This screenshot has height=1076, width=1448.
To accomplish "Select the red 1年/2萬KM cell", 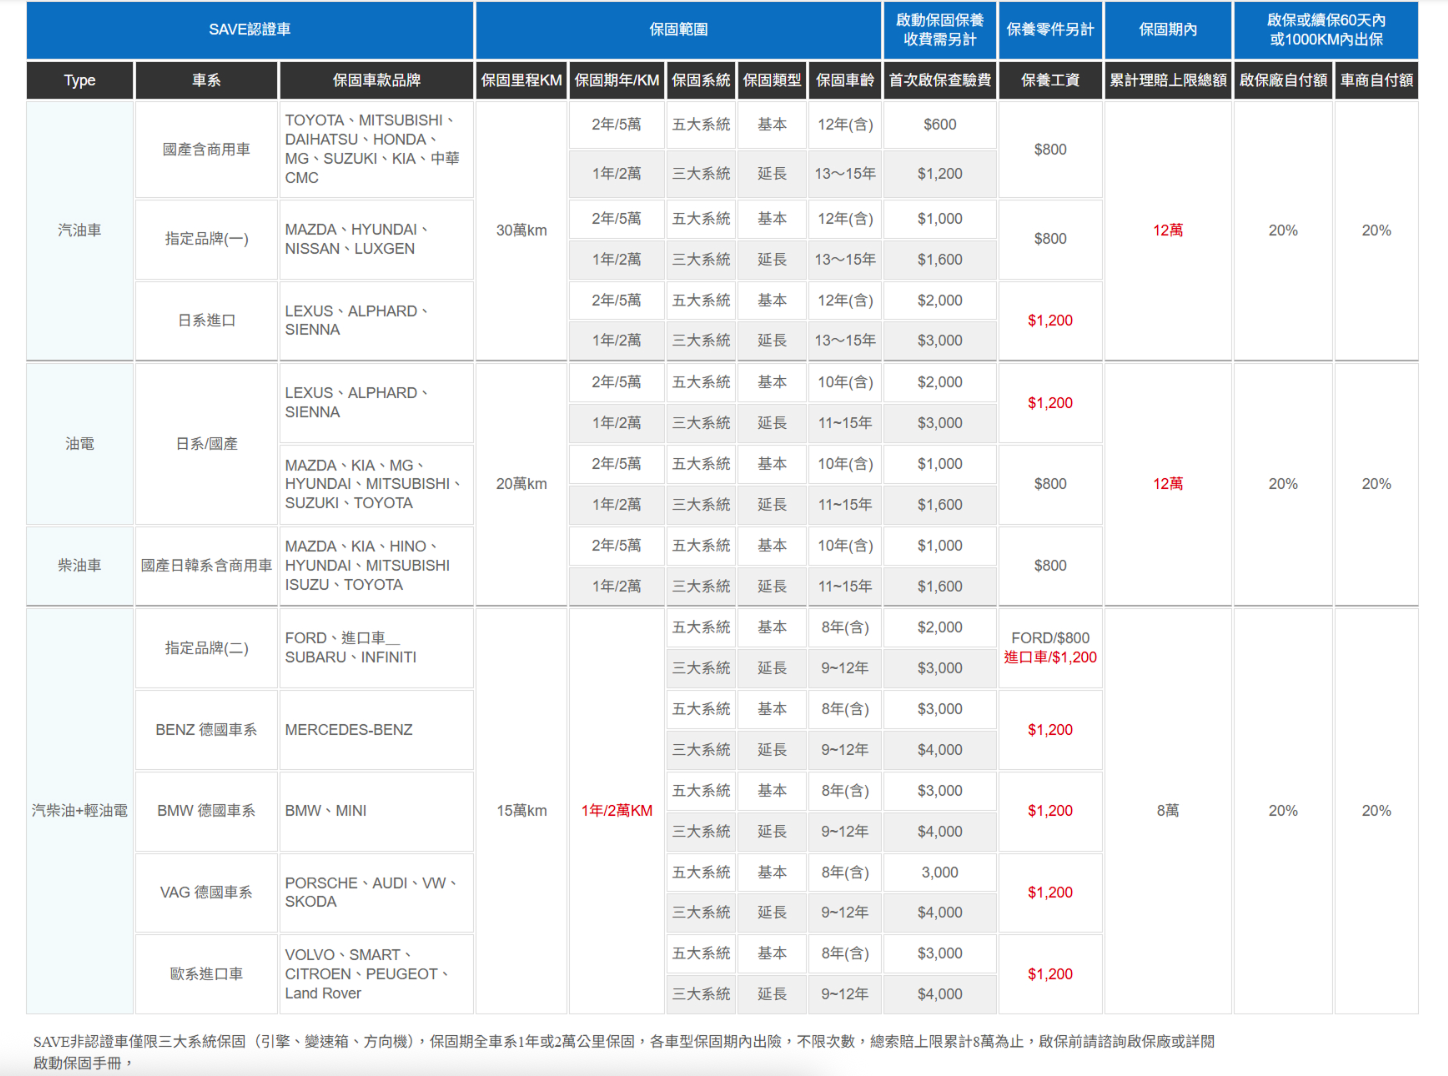I will [616, 810].
